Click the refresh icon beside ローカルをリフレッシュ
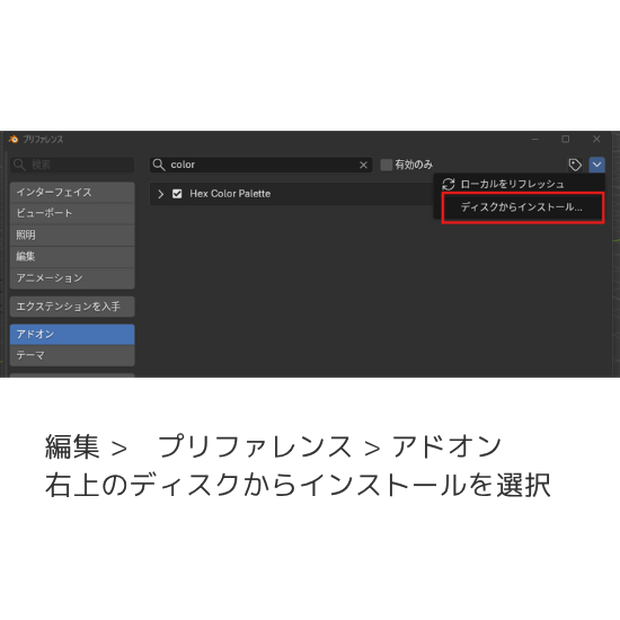The width and height of the screenshot is (620, 620). (448, 184)
